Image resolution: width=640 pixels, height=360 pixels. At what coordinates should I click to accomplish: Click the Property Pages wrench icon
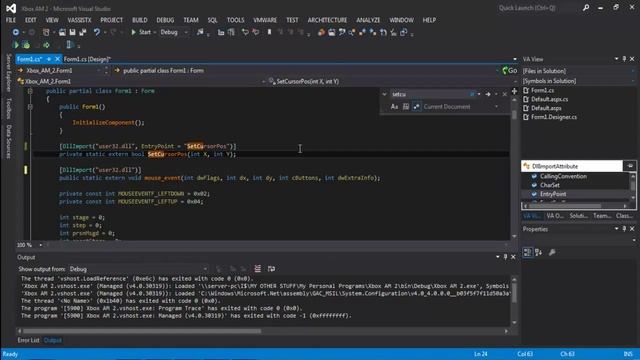pyautogui.click(x=552, y=253)
